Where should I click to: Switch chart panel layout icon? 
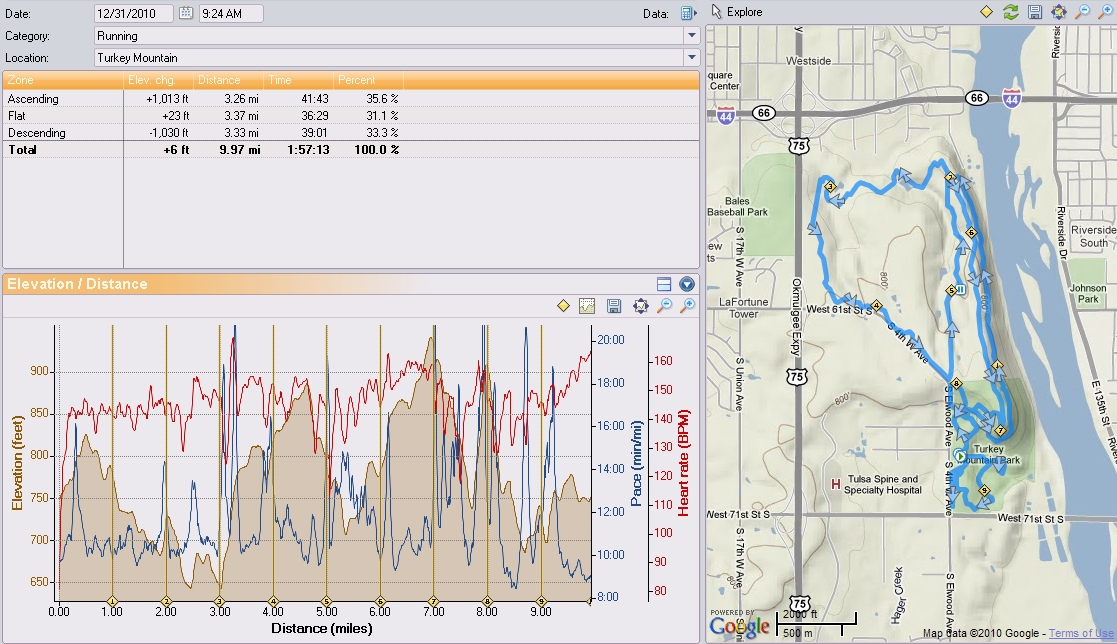[x=664, y=284]
